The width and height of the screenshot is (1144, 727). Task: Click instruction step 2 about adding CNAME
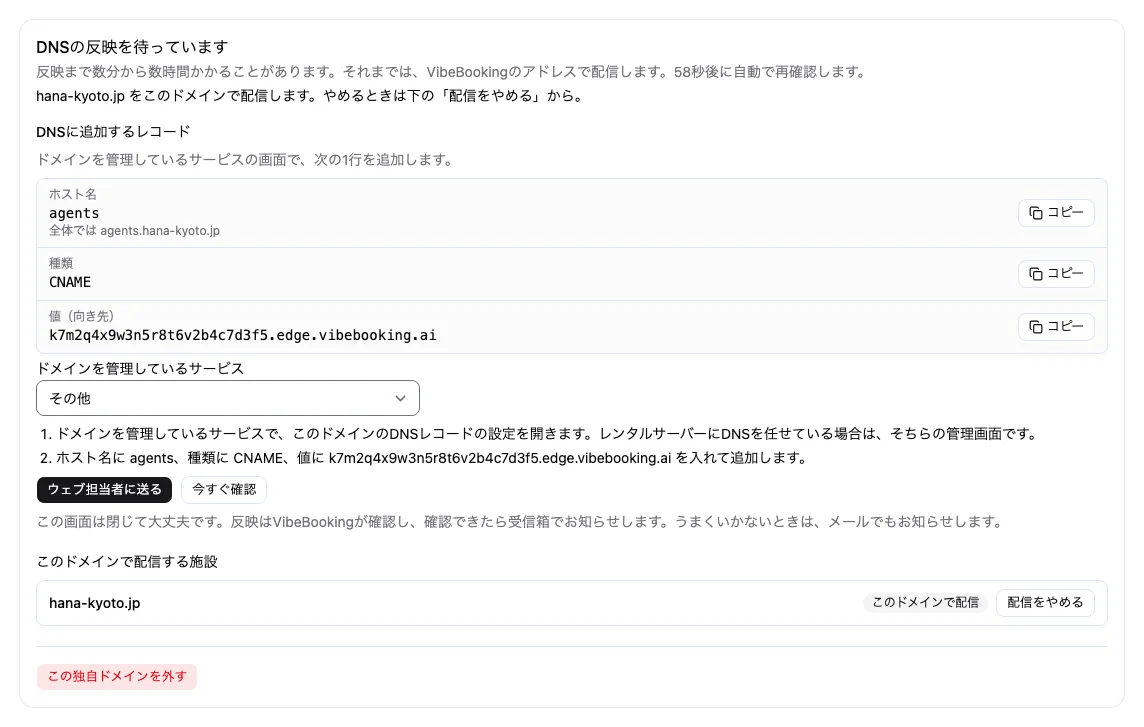coord(424,458)
